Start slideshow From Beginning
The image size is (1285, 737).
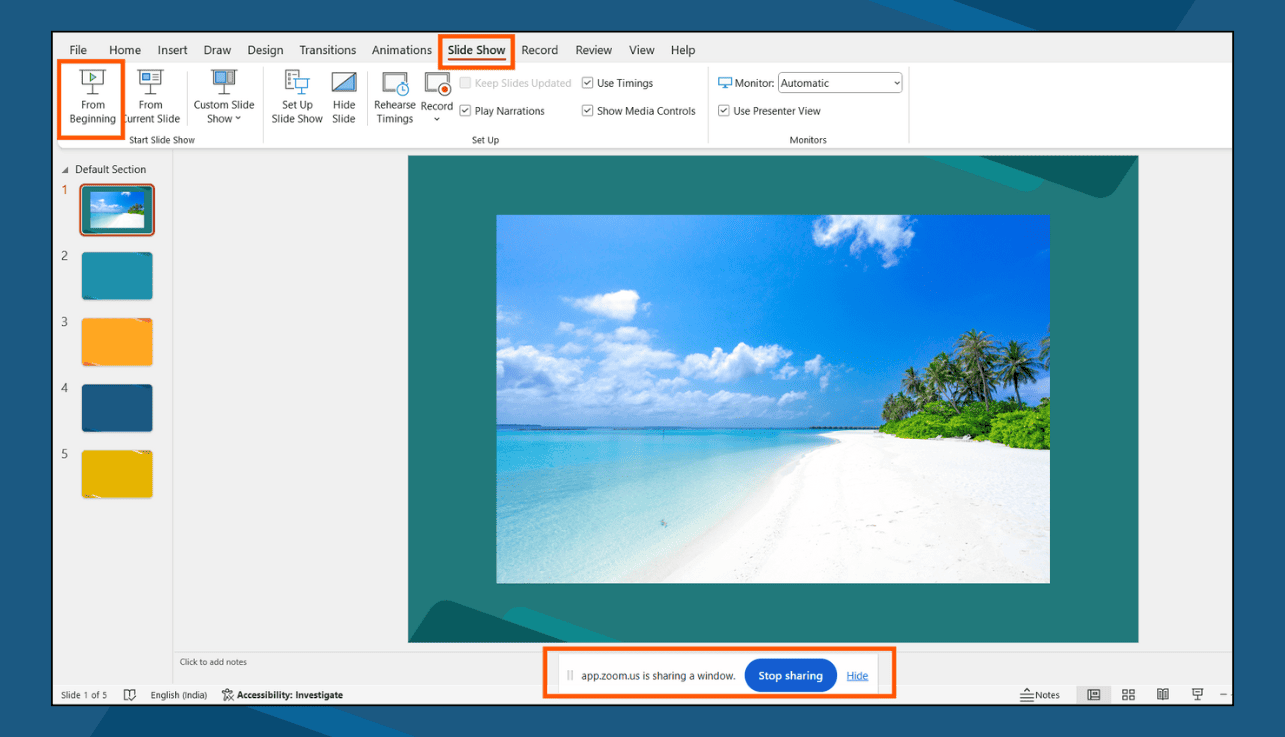point(91,98)
